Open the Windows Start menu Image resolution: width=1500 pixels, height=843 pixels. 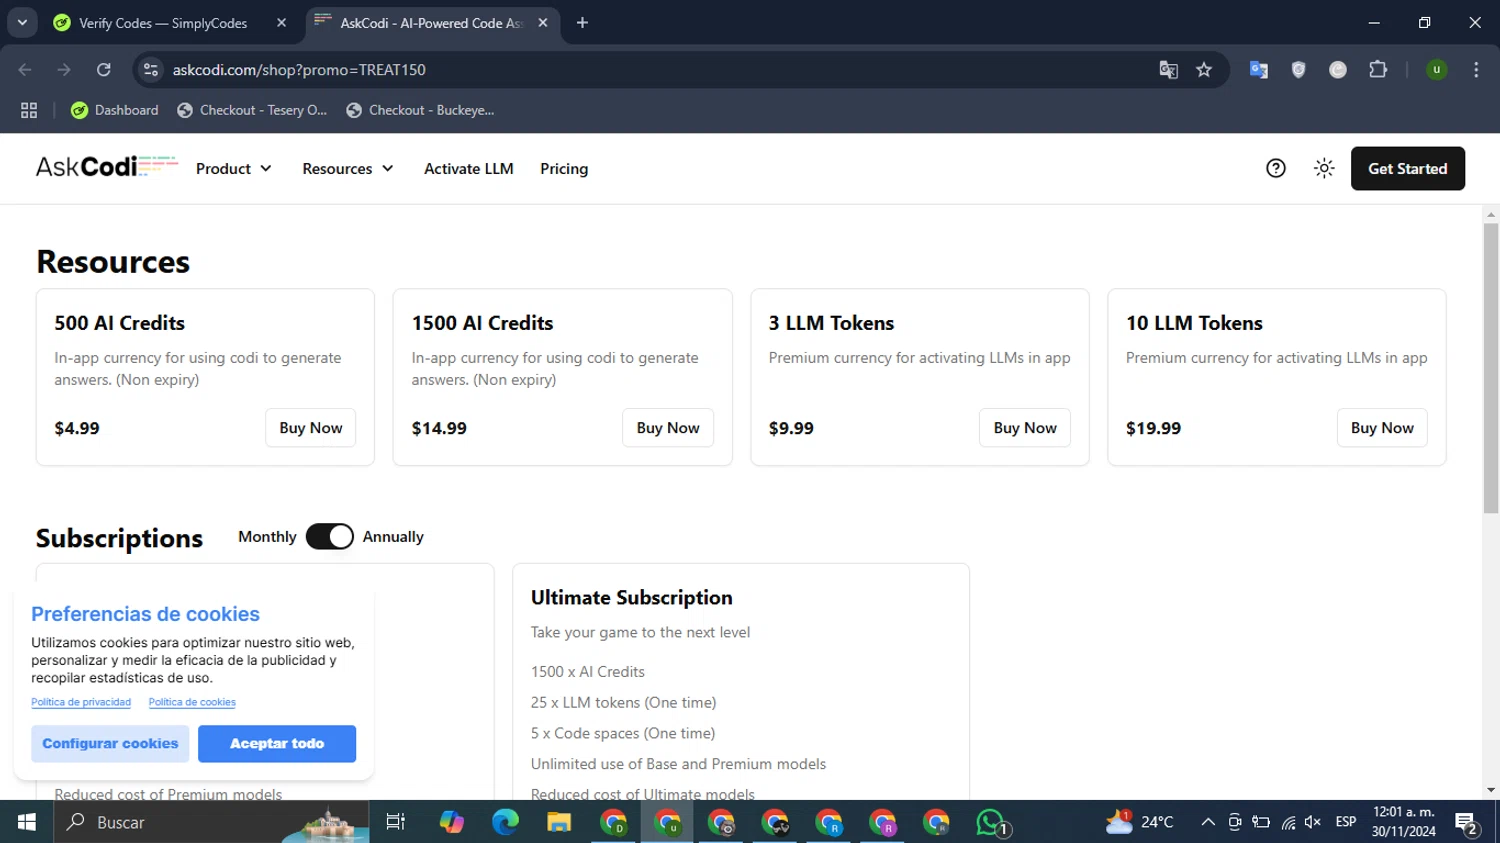click(27, 822)
